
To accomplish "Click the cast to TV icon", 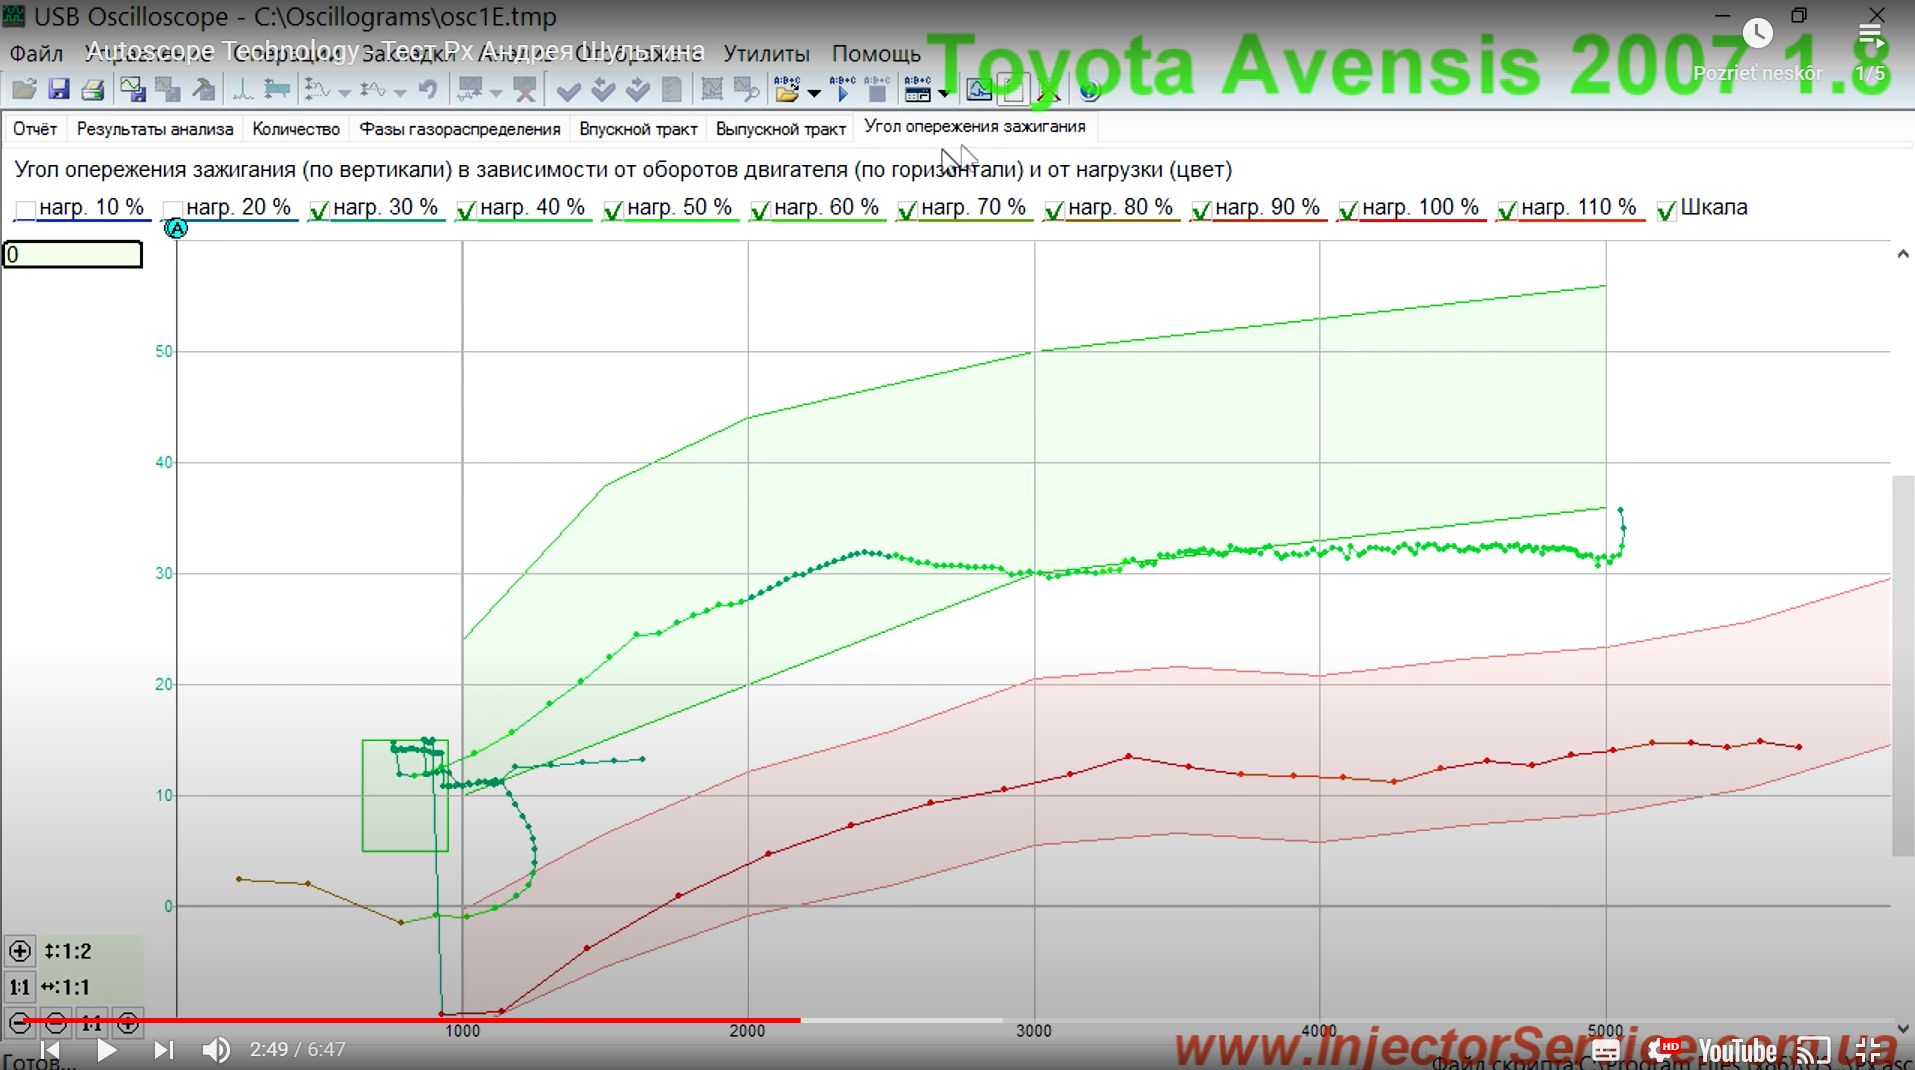I will [x=1814, y=1050].
